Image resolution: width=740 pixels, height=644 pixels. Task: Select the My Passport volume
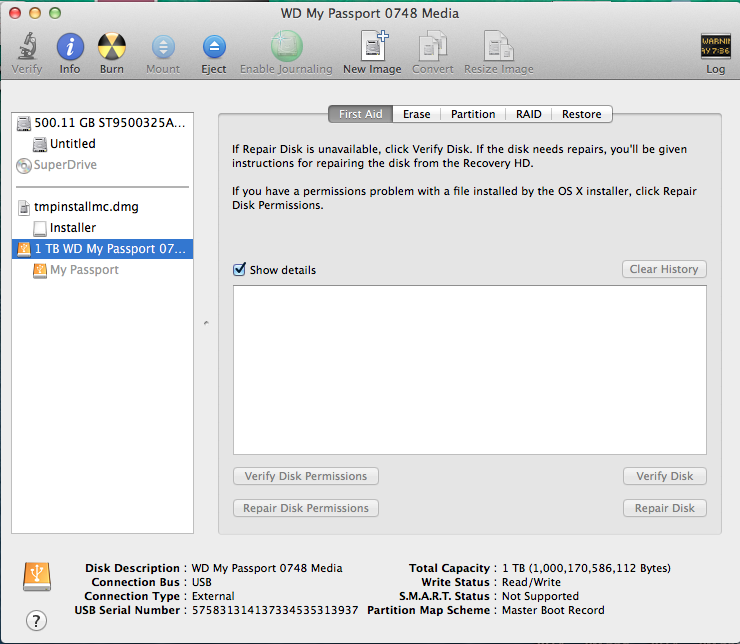click(x=102, y=270)
